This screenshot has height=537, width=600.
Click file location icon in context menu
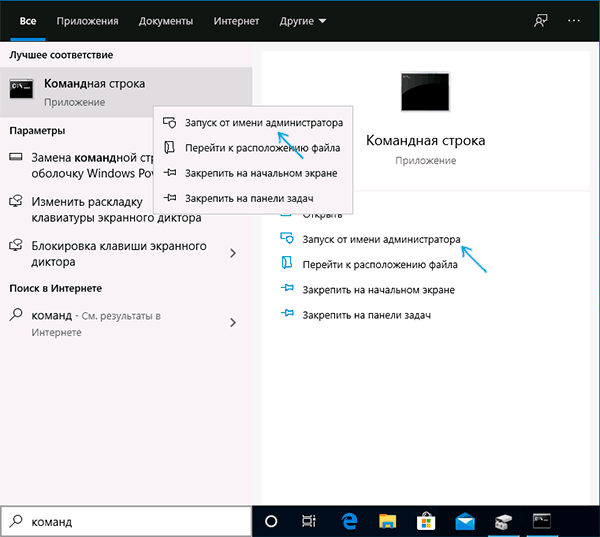point(170,147)
